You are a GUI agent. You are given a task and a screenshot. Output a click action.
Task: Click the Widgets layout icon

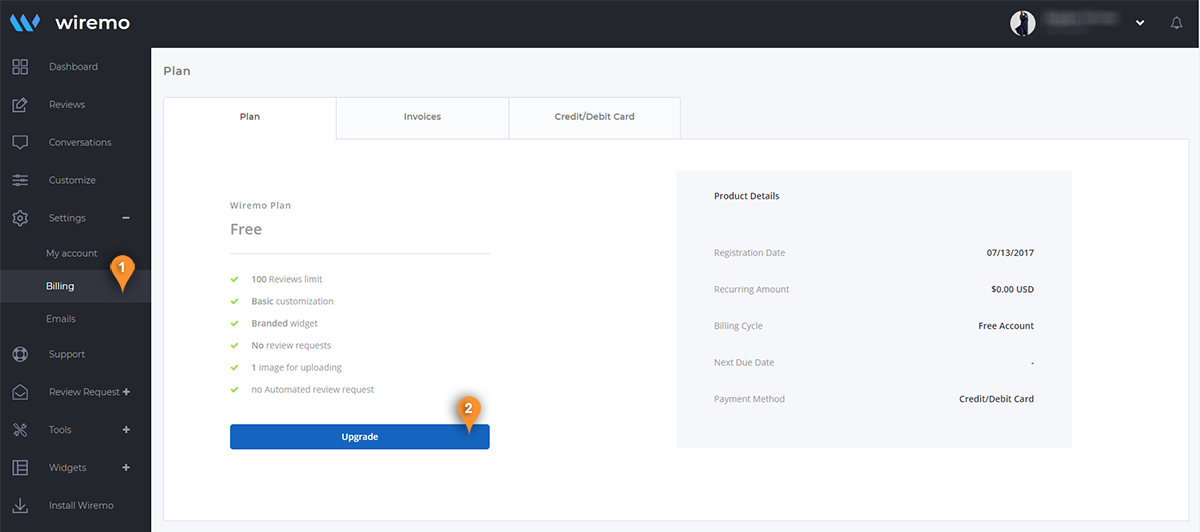click(20, 468)
